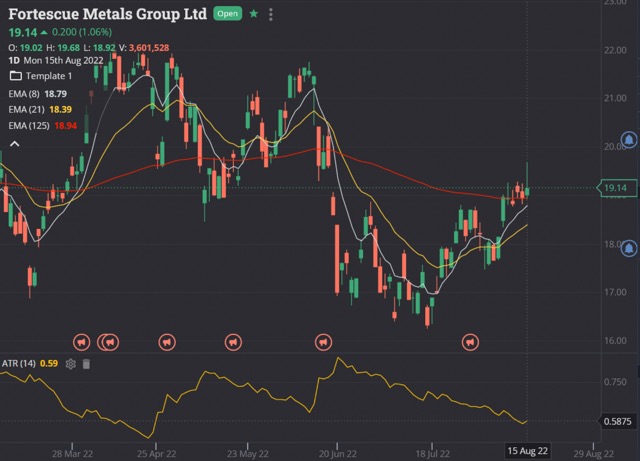Click the Open market status badge
The width and height of the screenshot is (640, 461).
point(227,15)
